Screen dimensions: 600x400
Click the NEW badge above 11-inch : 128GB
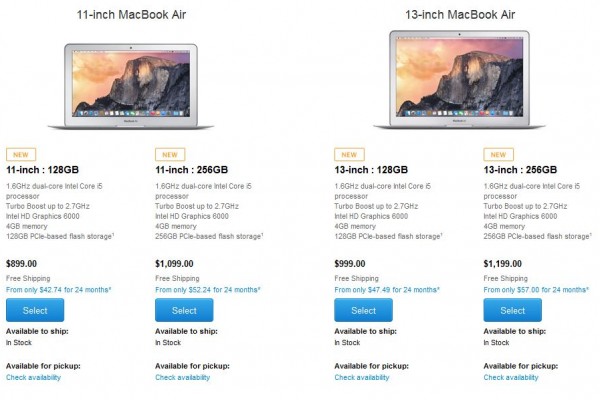(19, 155)
